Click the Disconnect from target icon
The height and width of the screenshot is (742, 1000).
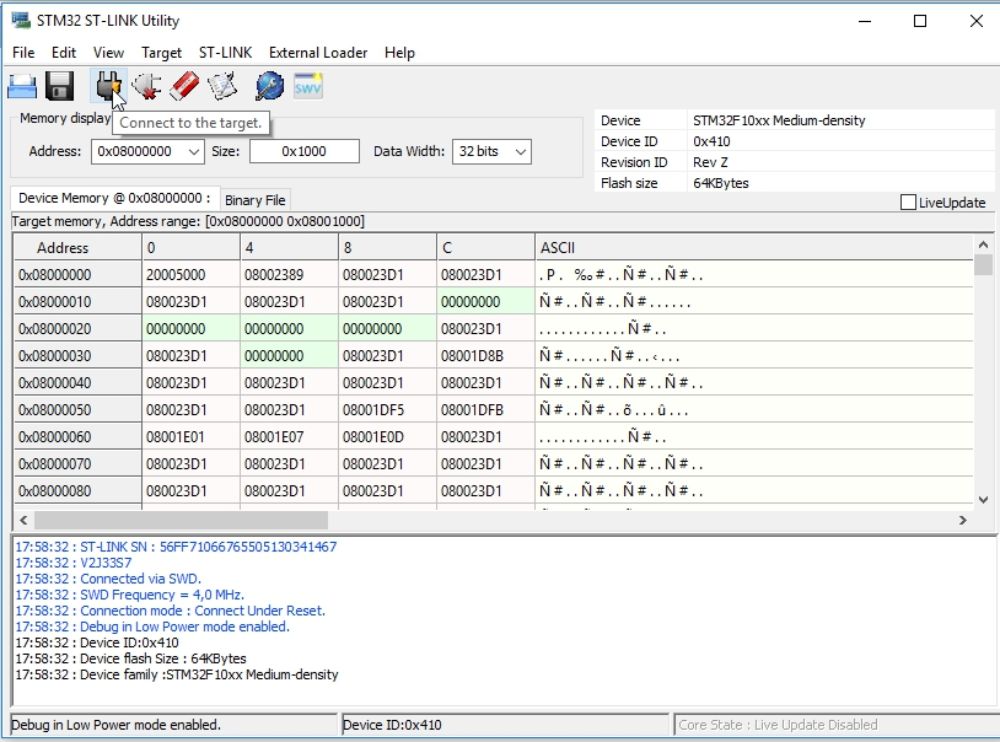pos(147,86)
